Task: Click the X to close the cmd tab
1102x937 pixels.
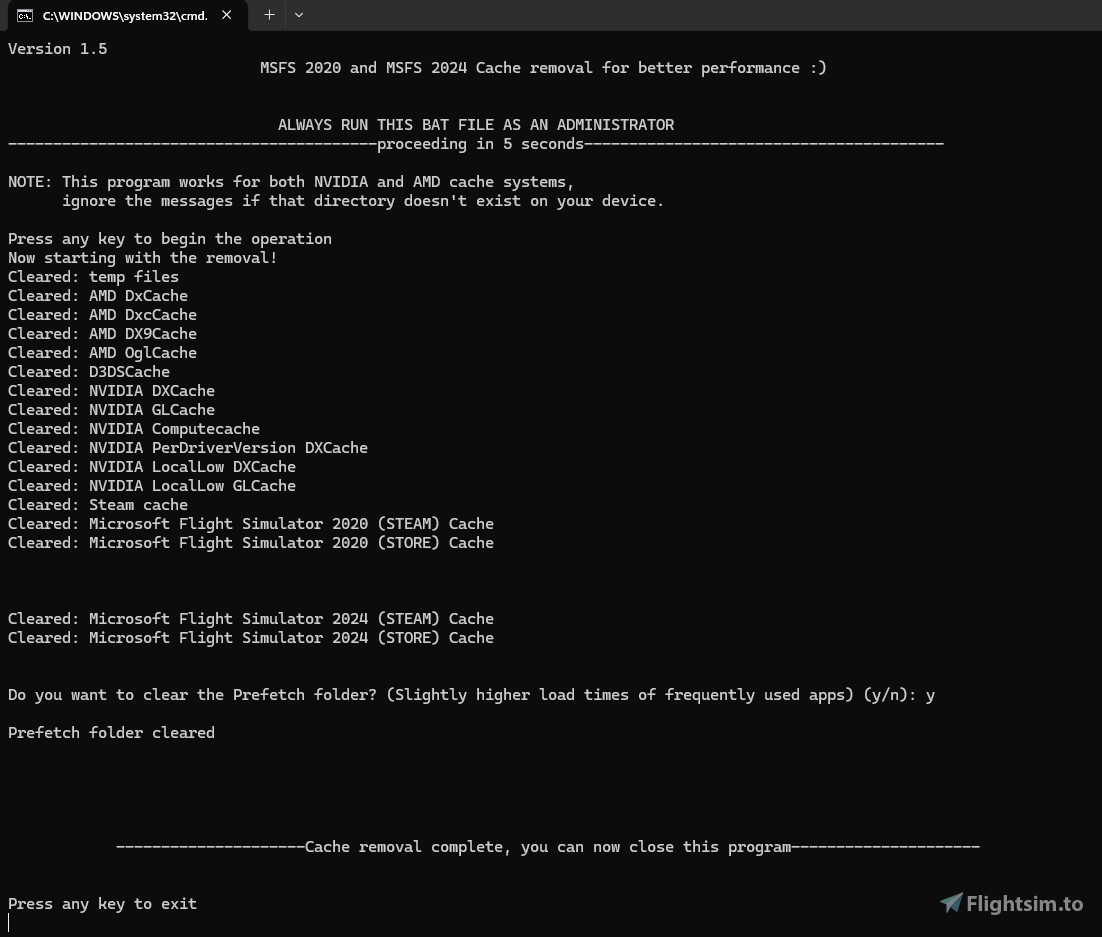Action: (x=225, y=15)
